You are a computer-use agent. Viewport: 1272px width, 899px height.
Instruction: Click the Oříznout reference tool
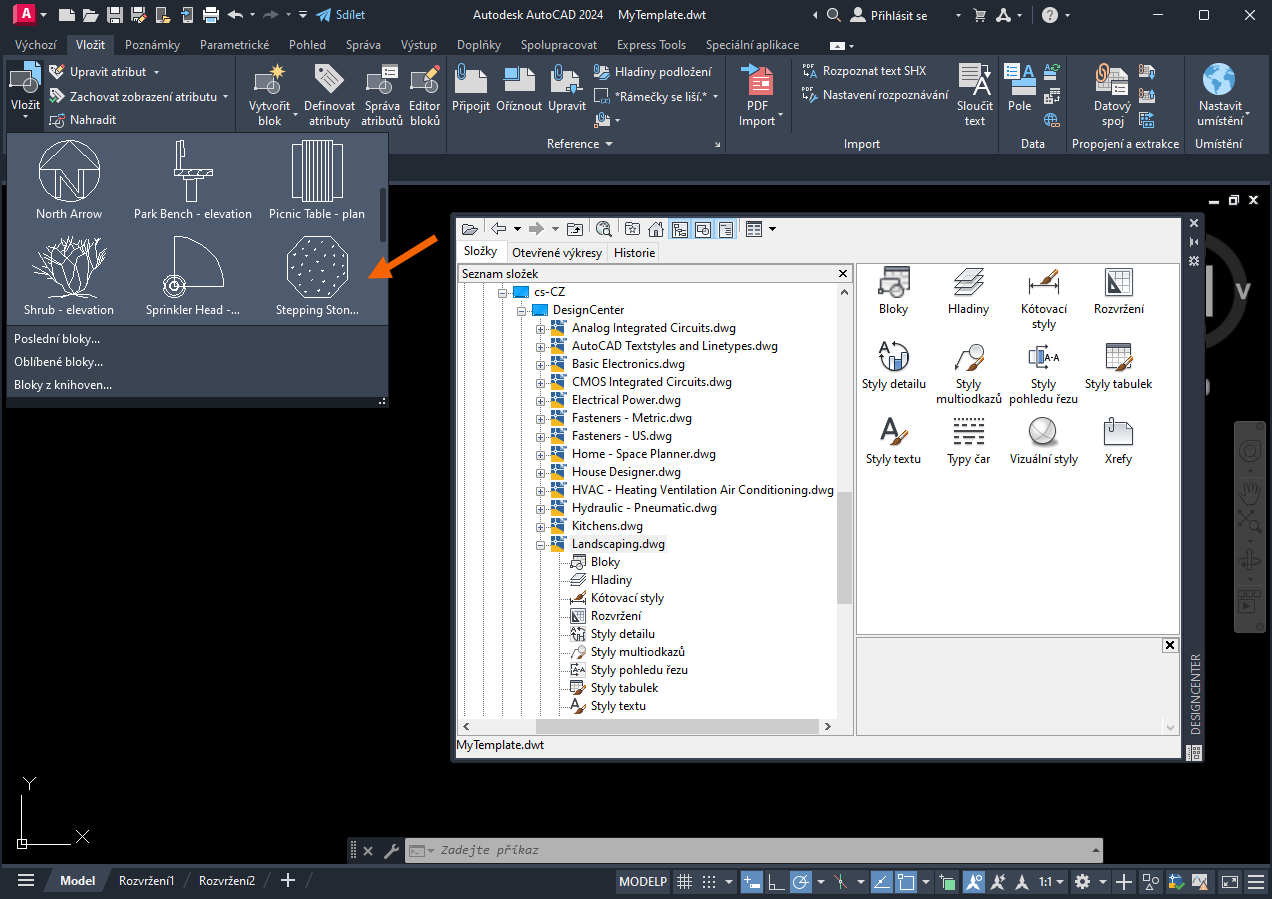point(519,88)
